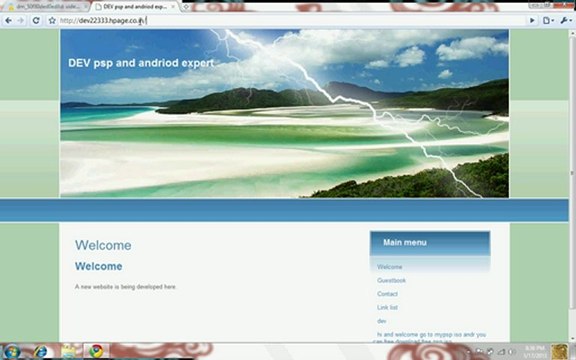Open the Welcome link in Main menu

pos(389,267)
